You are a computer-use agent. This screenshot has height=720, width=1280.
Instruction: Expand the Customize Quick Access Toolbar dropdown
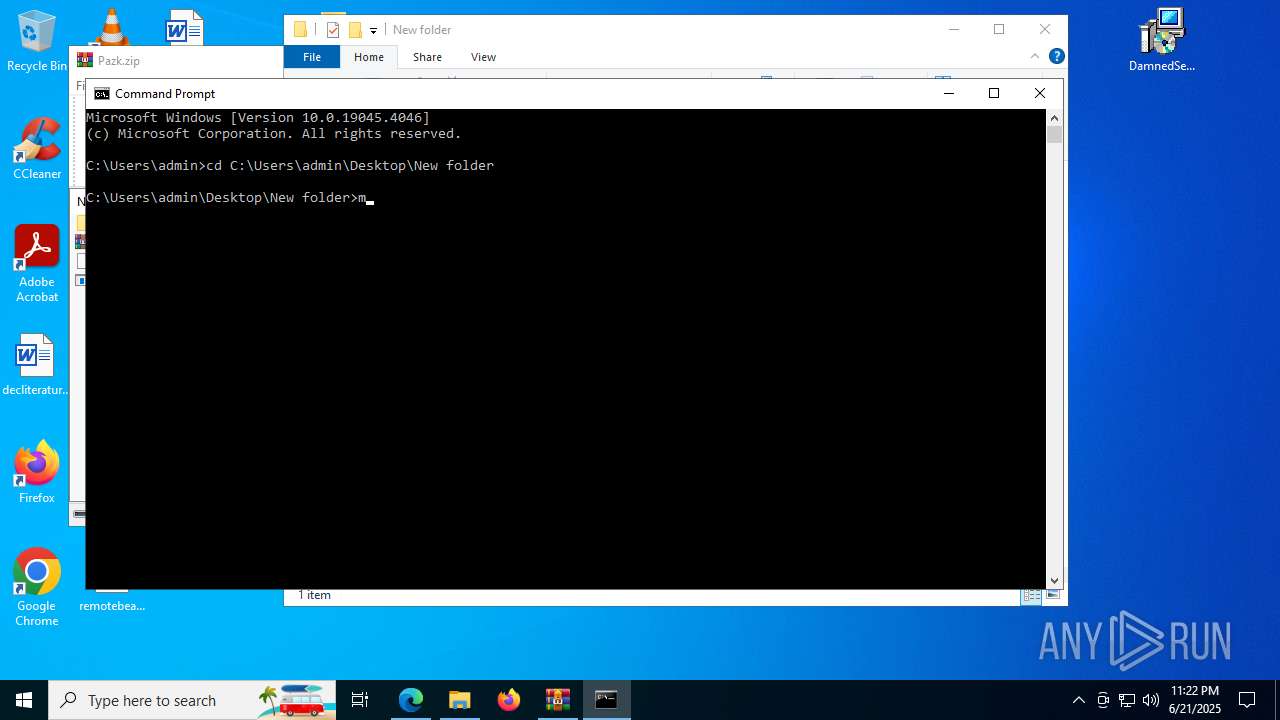pyautogui.click(x=373, y=31)
